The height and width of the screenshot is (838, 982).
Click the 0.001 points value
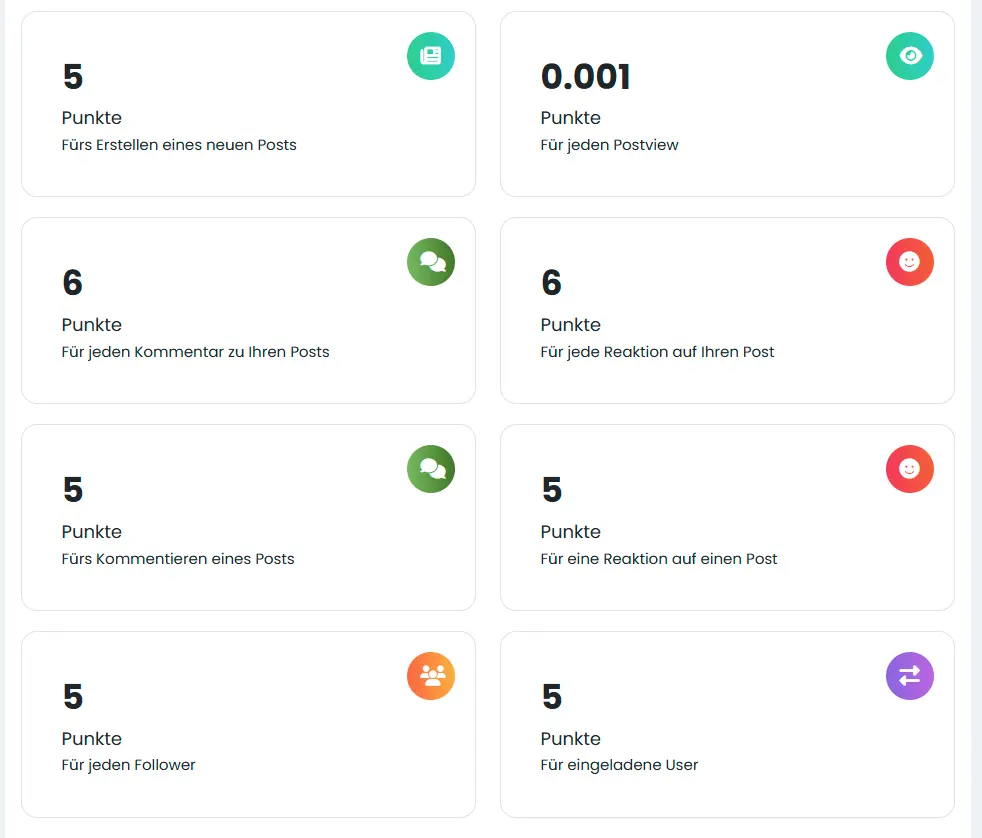tap(585, 77)
